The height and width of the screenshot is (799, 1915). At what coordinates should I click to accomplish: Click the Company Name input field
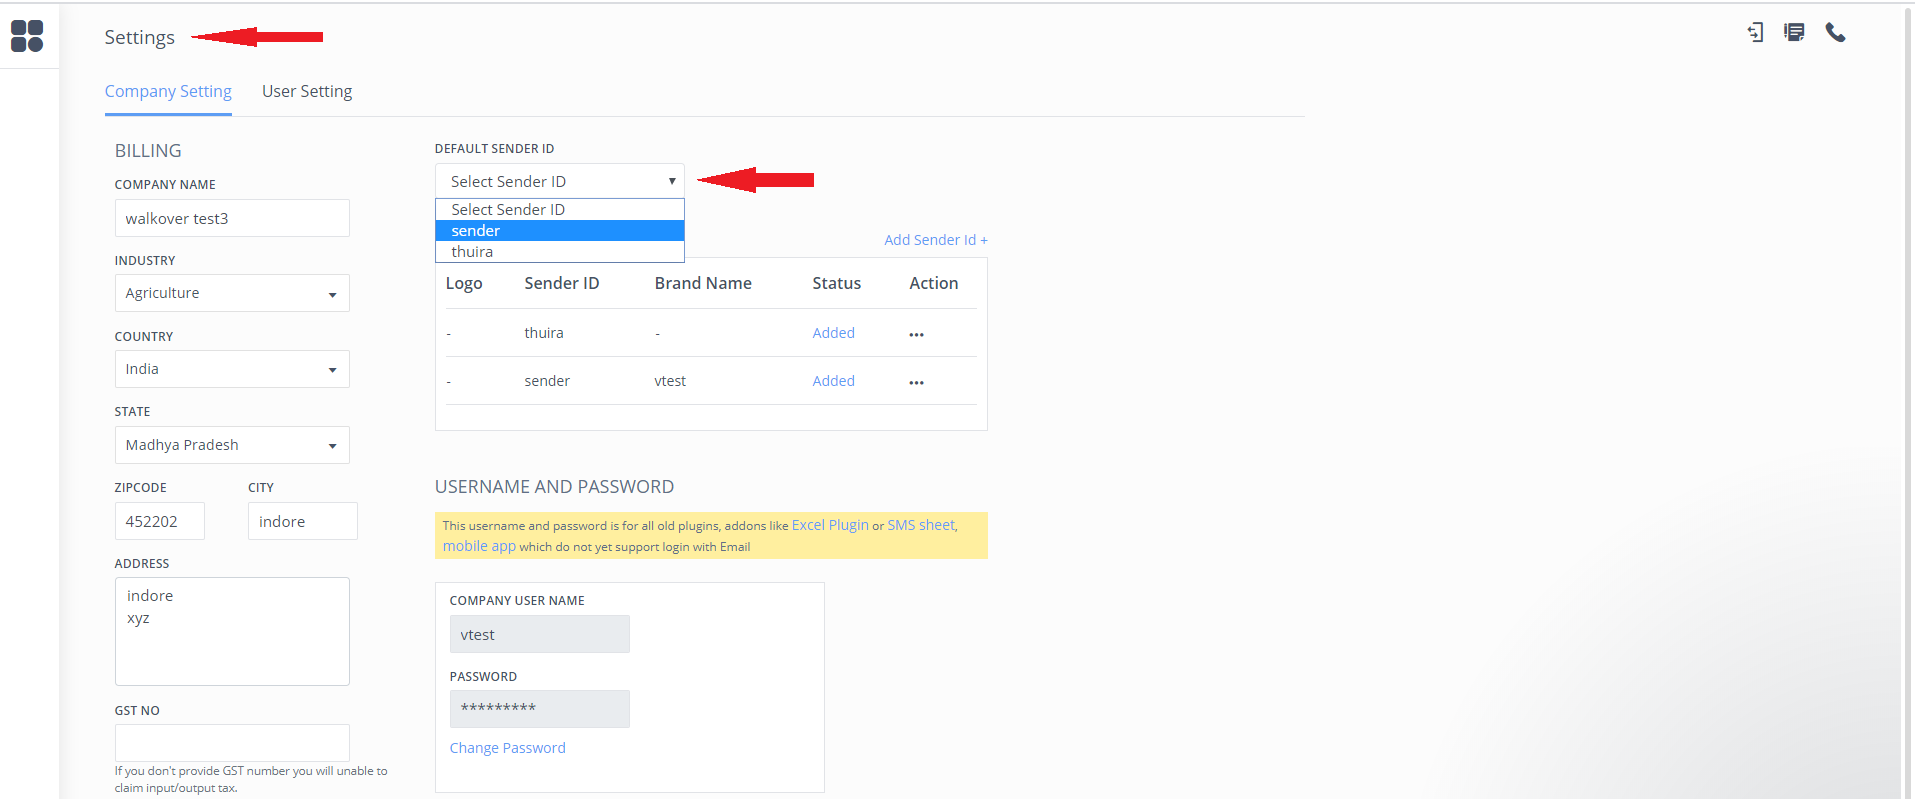click(x=232, y=218)
